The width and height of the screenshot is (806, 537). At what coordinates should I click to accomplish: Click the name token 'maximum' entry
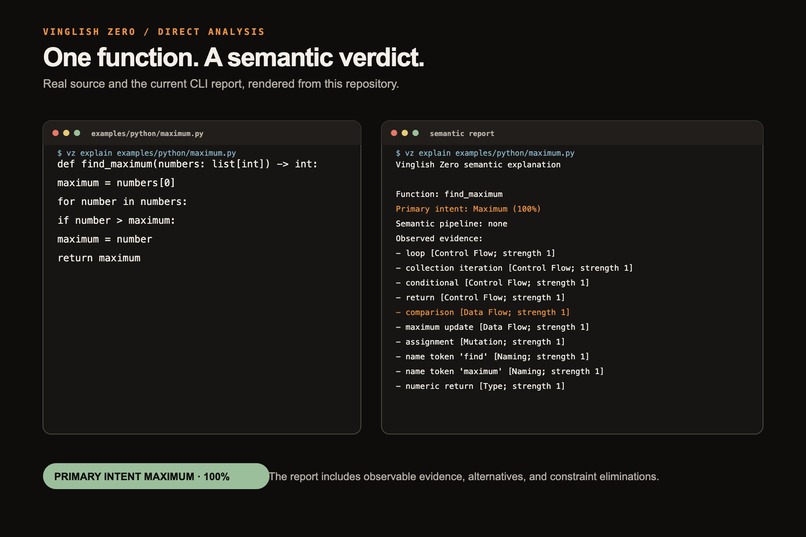[x=500, y=372]
